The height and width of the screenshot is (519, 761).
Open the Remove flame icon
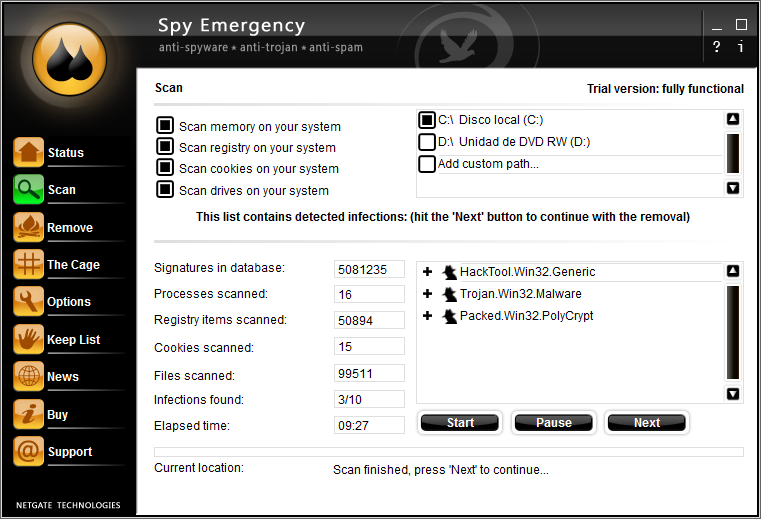tap(28, 227)
